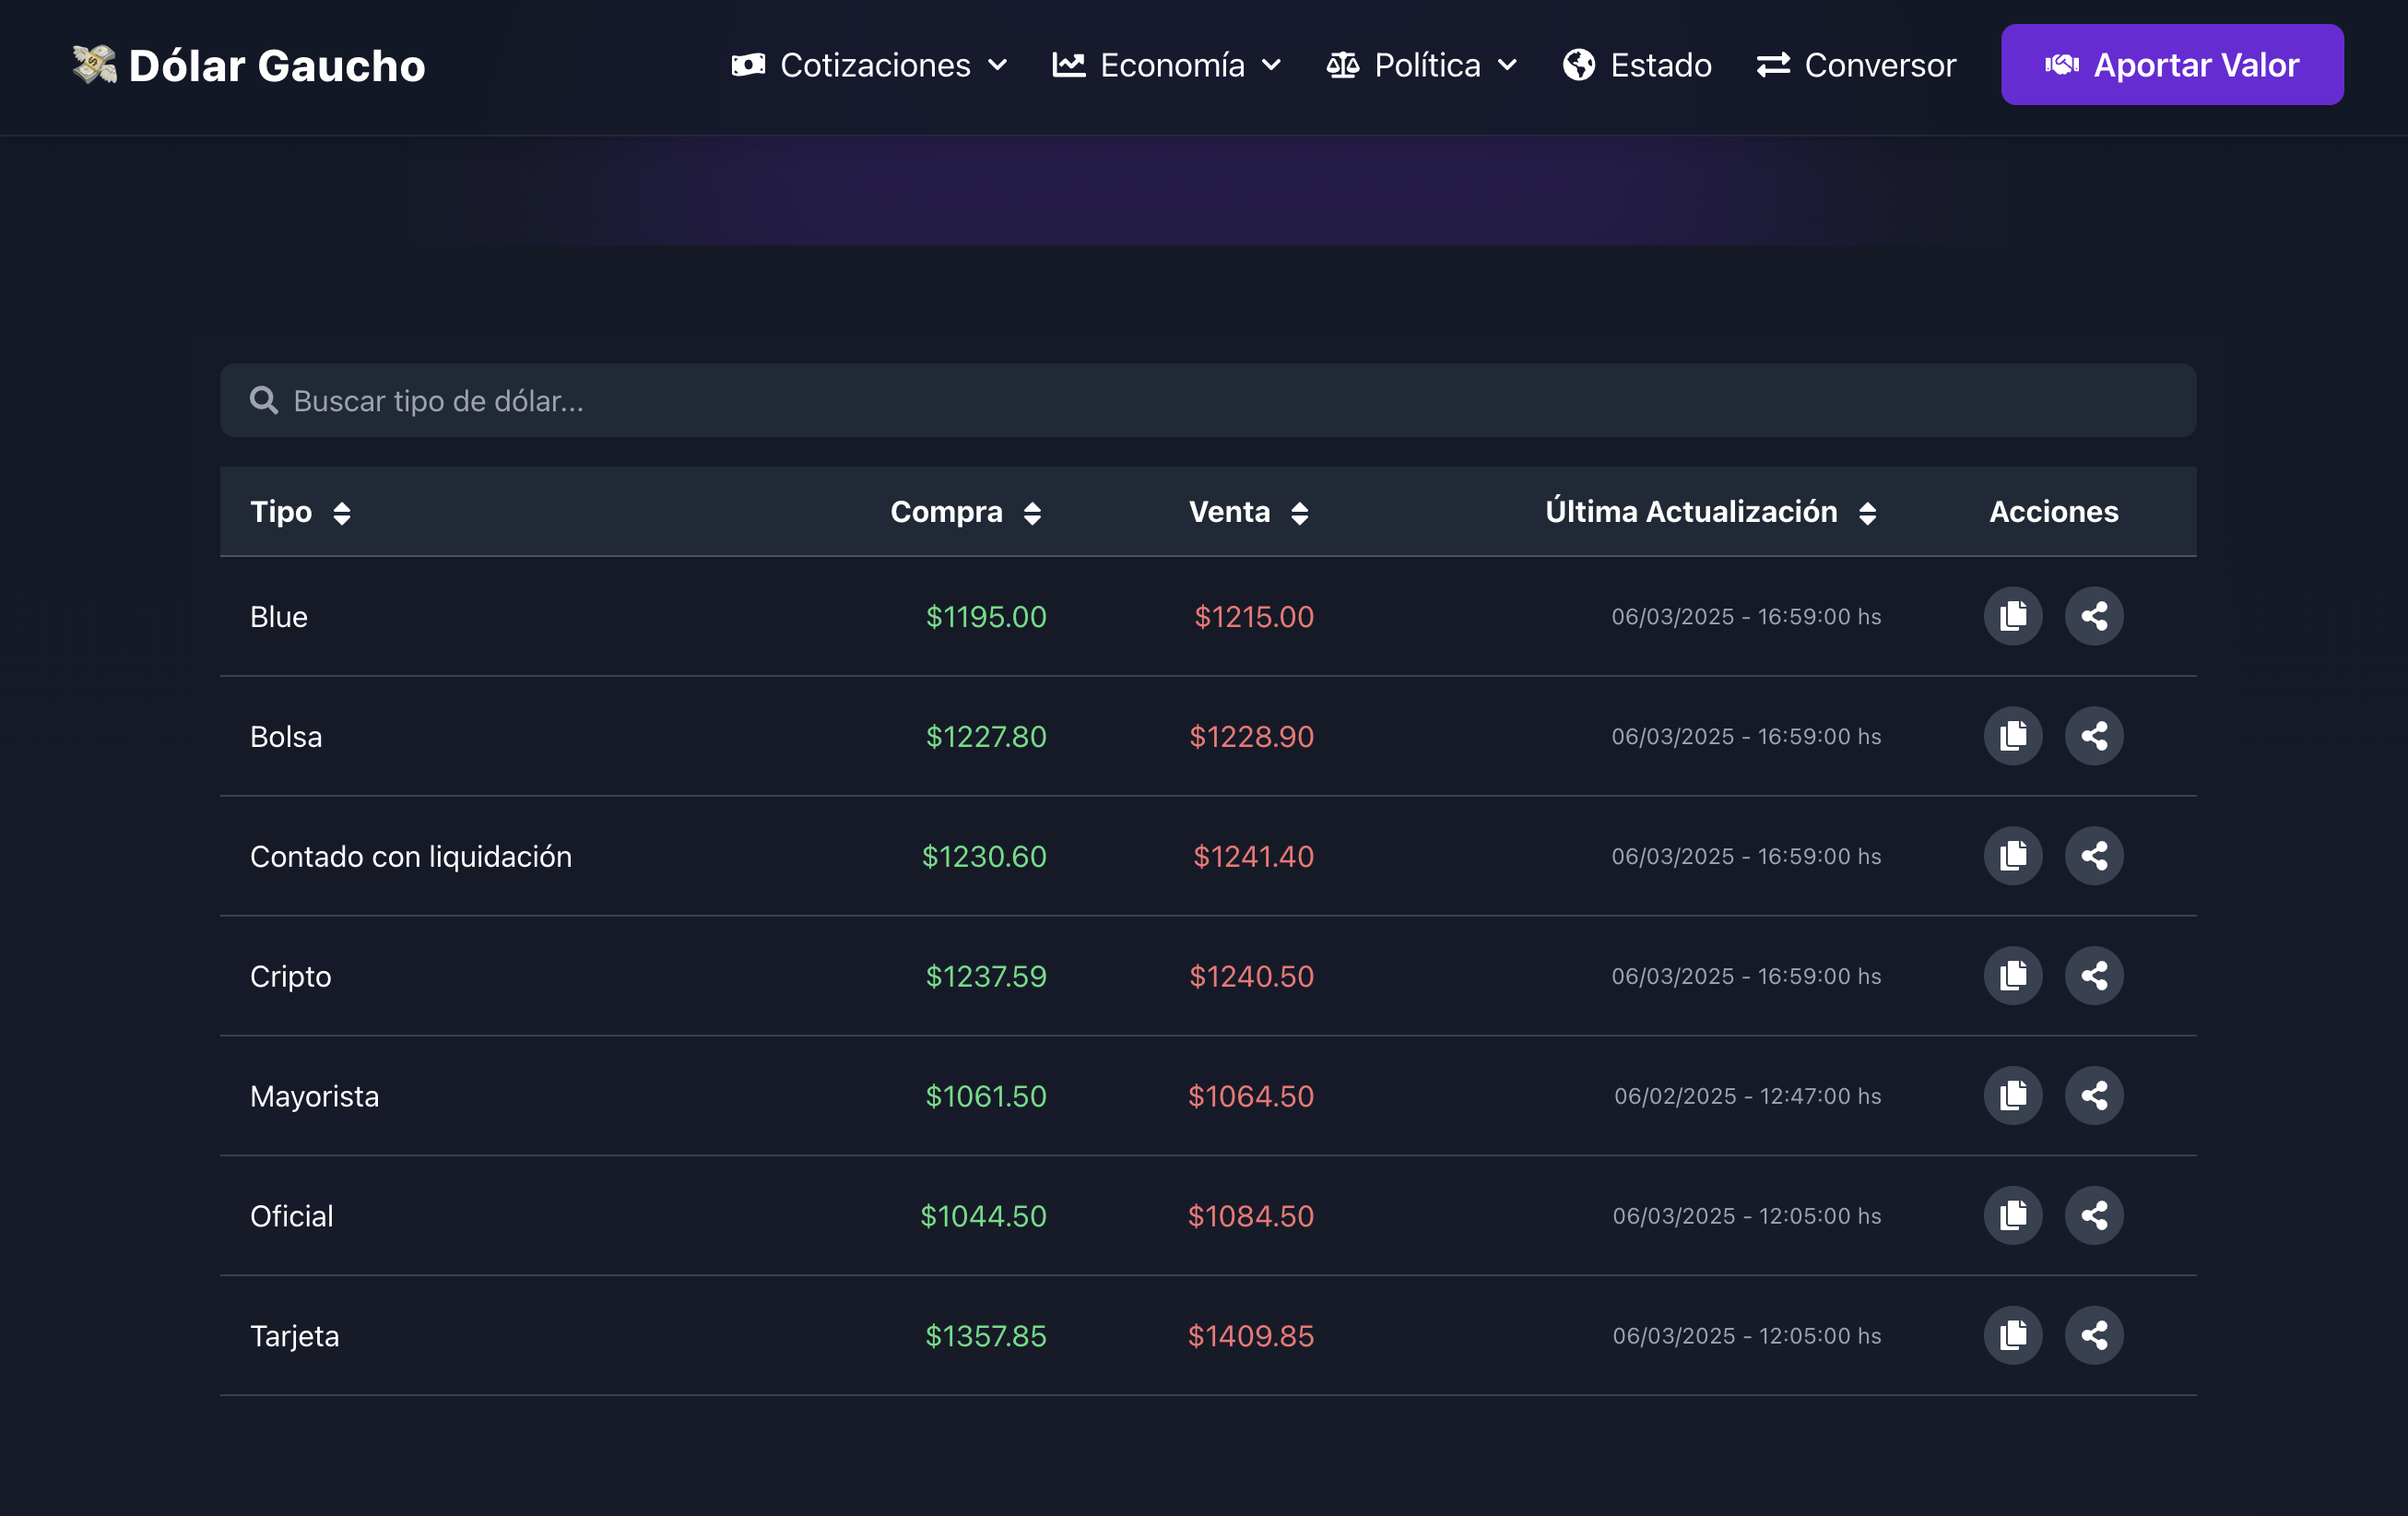Share the Oficial dollar quote
The width and height of the screenshot is (2408, 1516).
[x=2094, y=1216]
